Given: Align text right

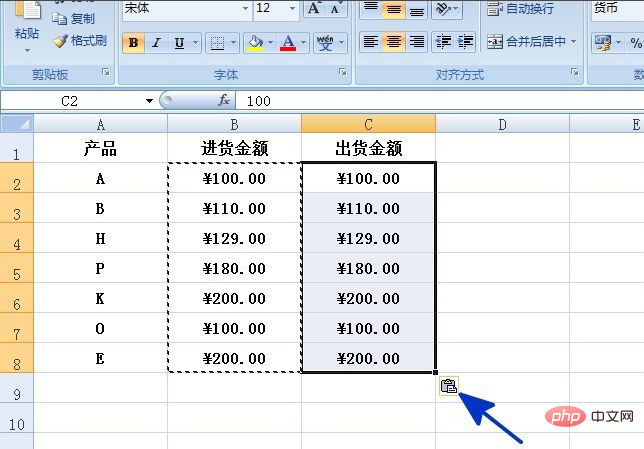Looking at the screenshot, I should pyautogui.click(x=416, y=41).
